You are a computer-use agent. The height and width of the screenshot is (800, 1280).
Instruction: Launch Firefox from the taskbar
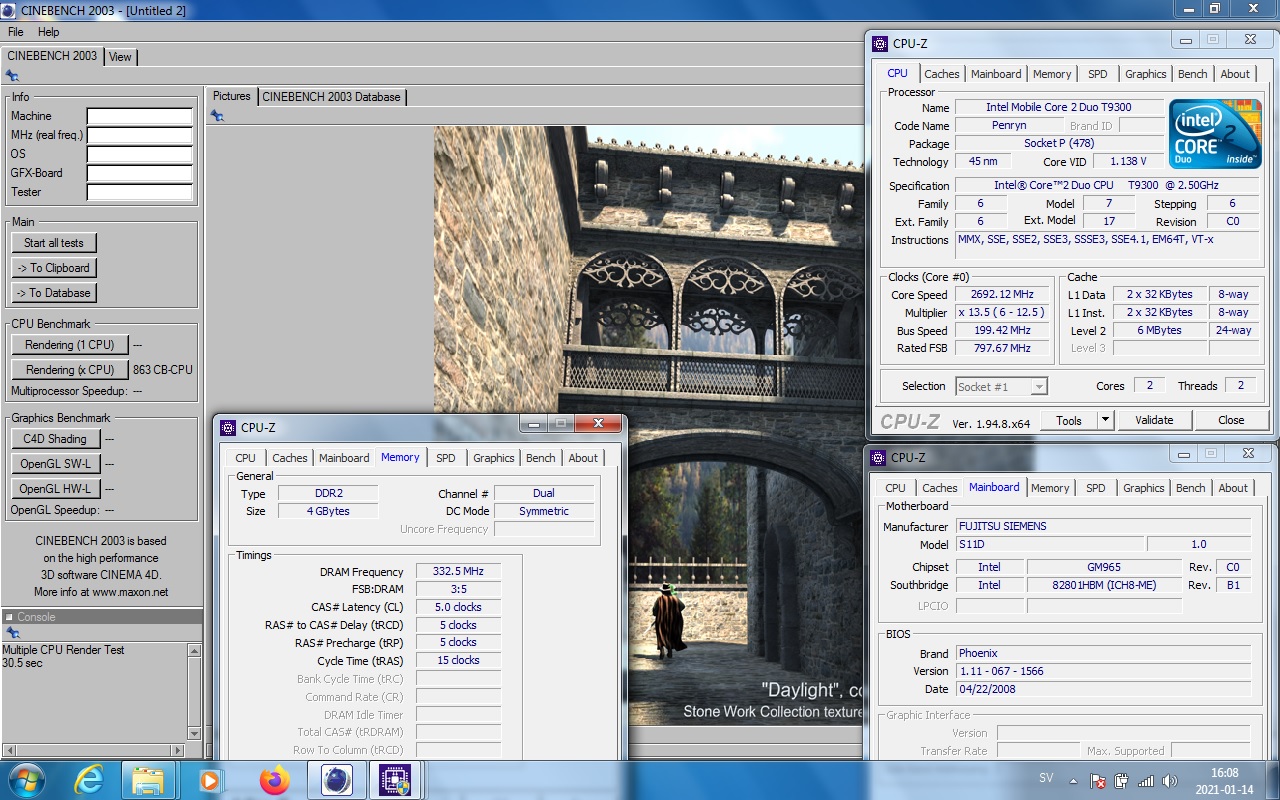pyautogui.click(x=274, y=780)
